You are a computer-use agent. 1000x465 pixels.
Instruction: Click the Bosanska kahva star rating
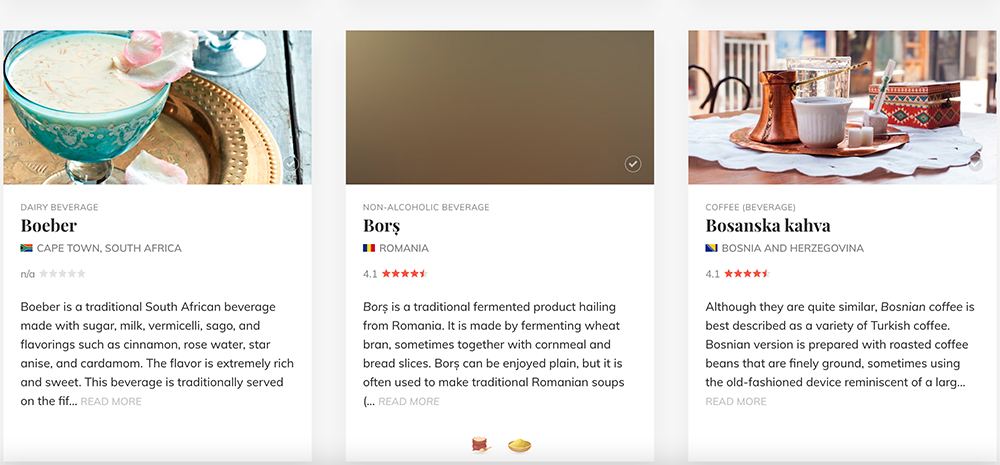coord(747,274)
